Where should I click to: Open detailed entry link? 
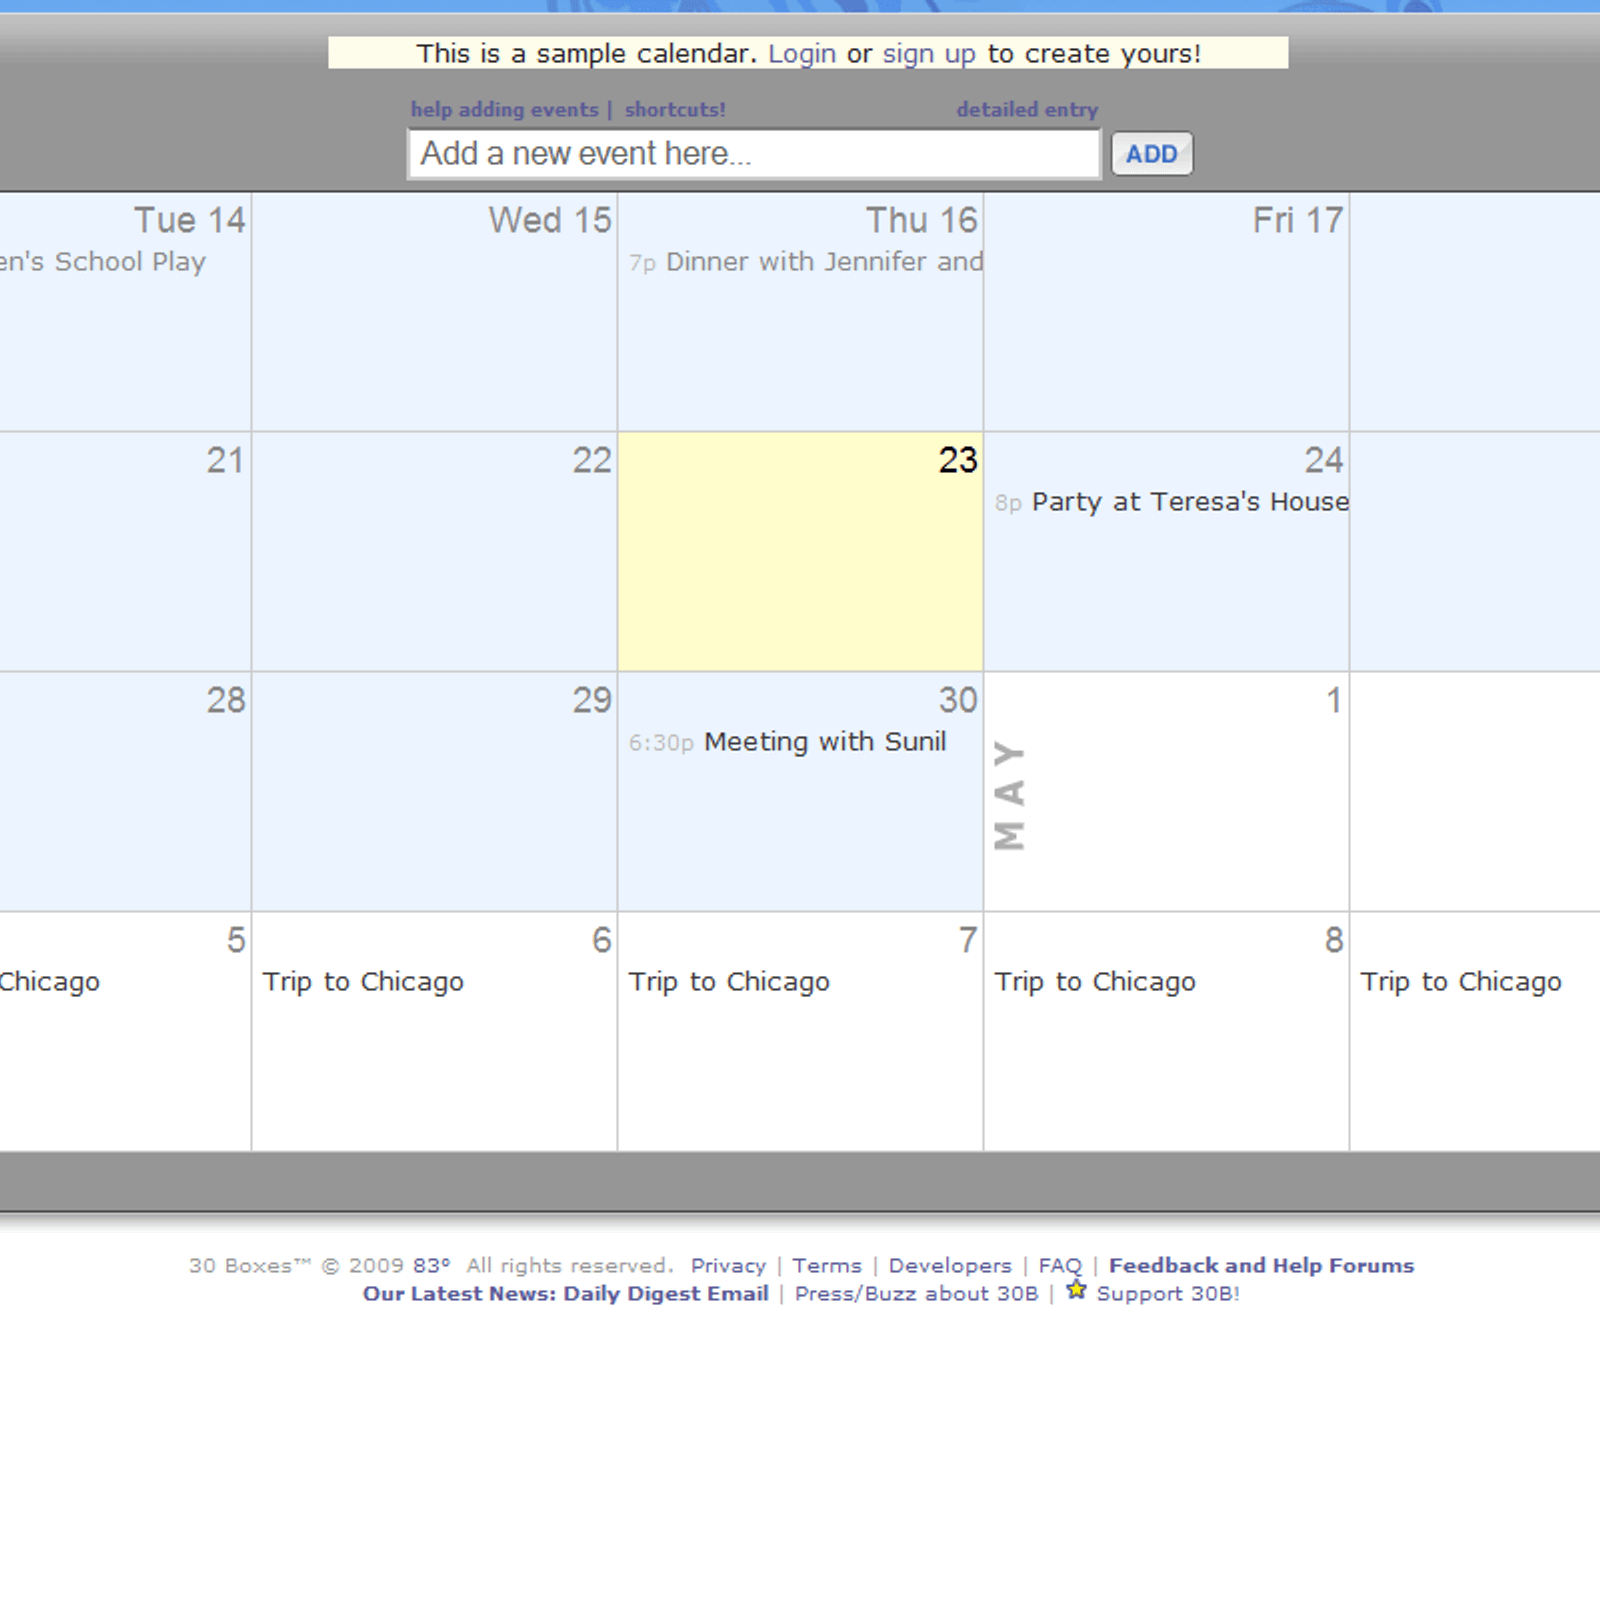pyautogui.click(x=1027, y=110)
